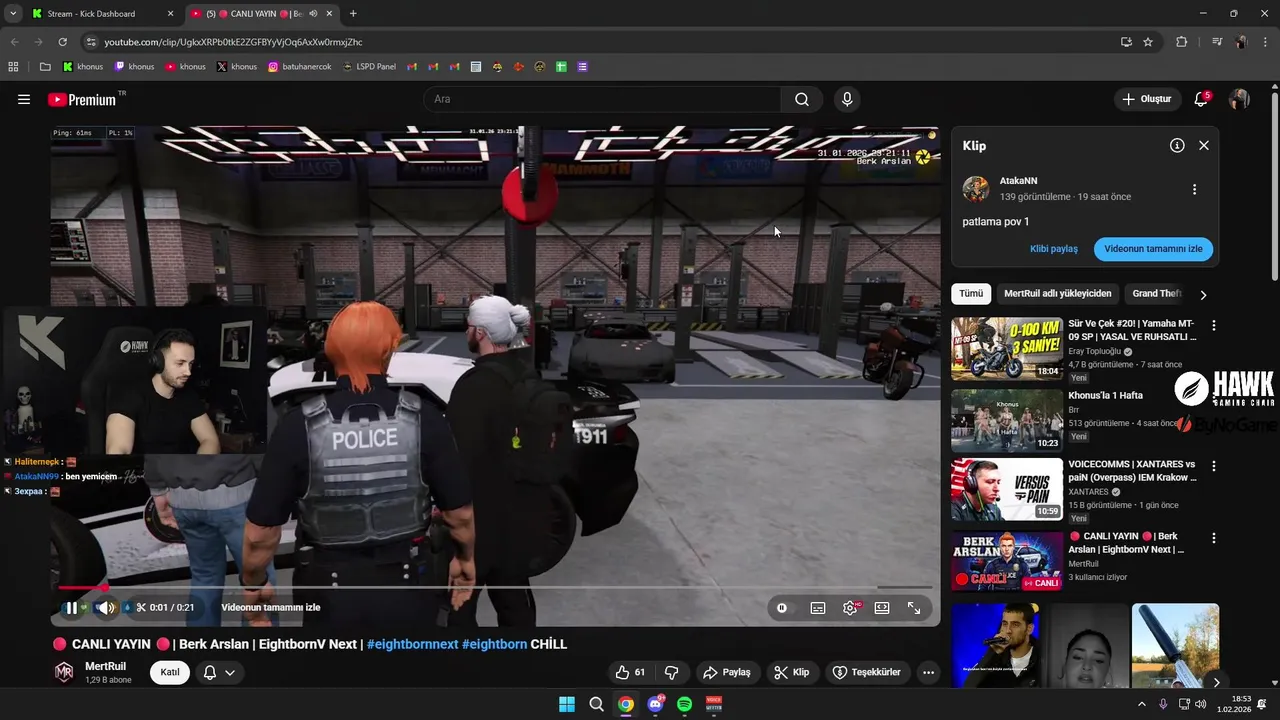Open Chrome three-dot menu
The image size is (1280, 720).
click(x=1266, y=42)
